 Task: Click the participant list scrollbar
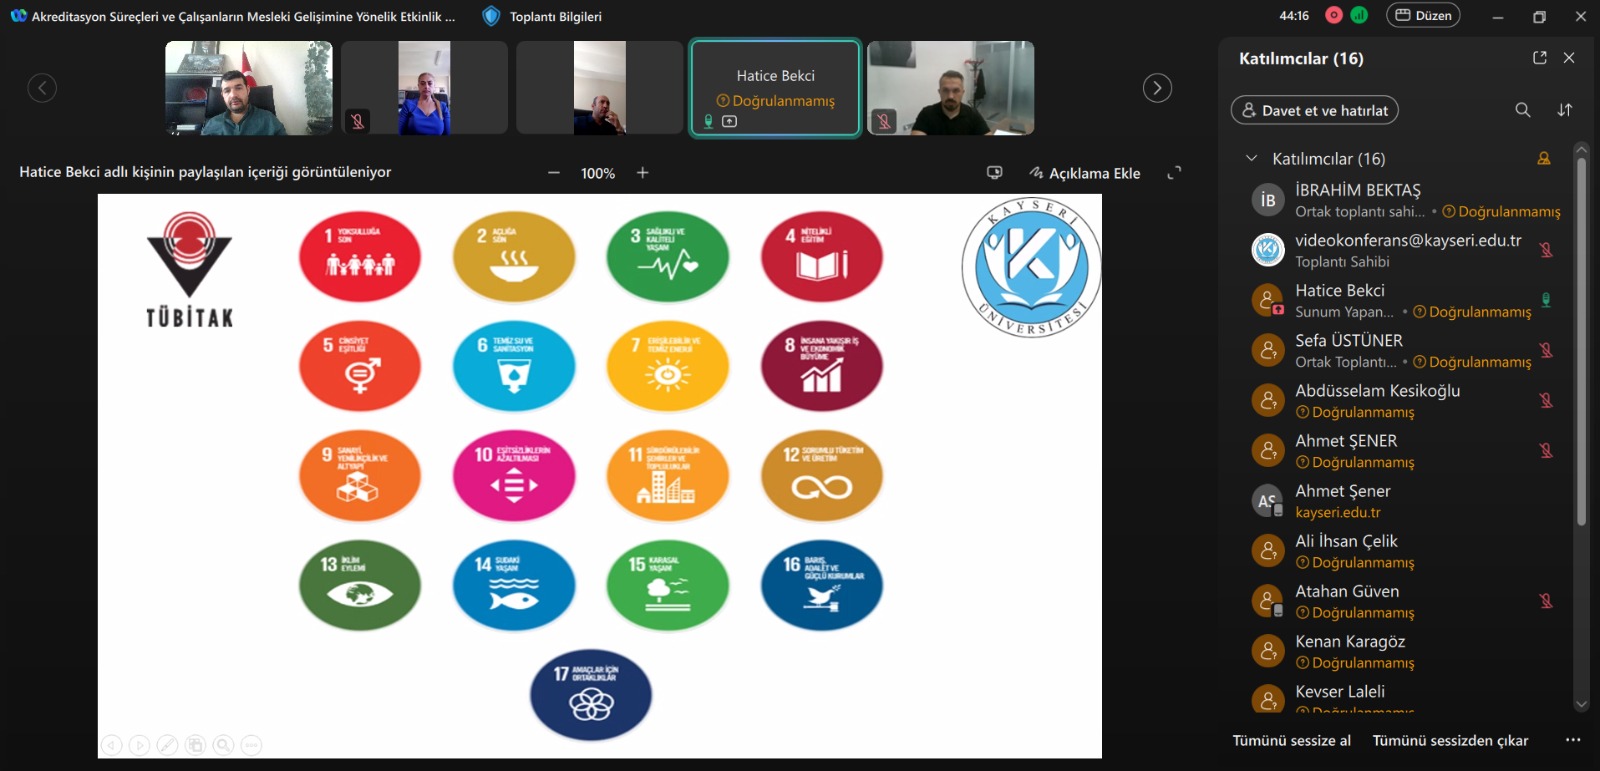(1581, 340)
